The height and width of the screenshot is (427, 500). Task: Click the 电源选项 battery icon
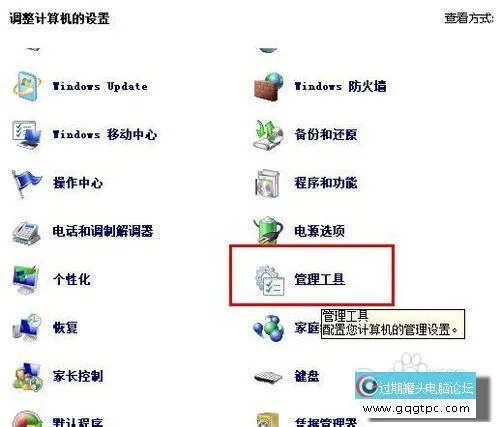click(x=269, y=230)
